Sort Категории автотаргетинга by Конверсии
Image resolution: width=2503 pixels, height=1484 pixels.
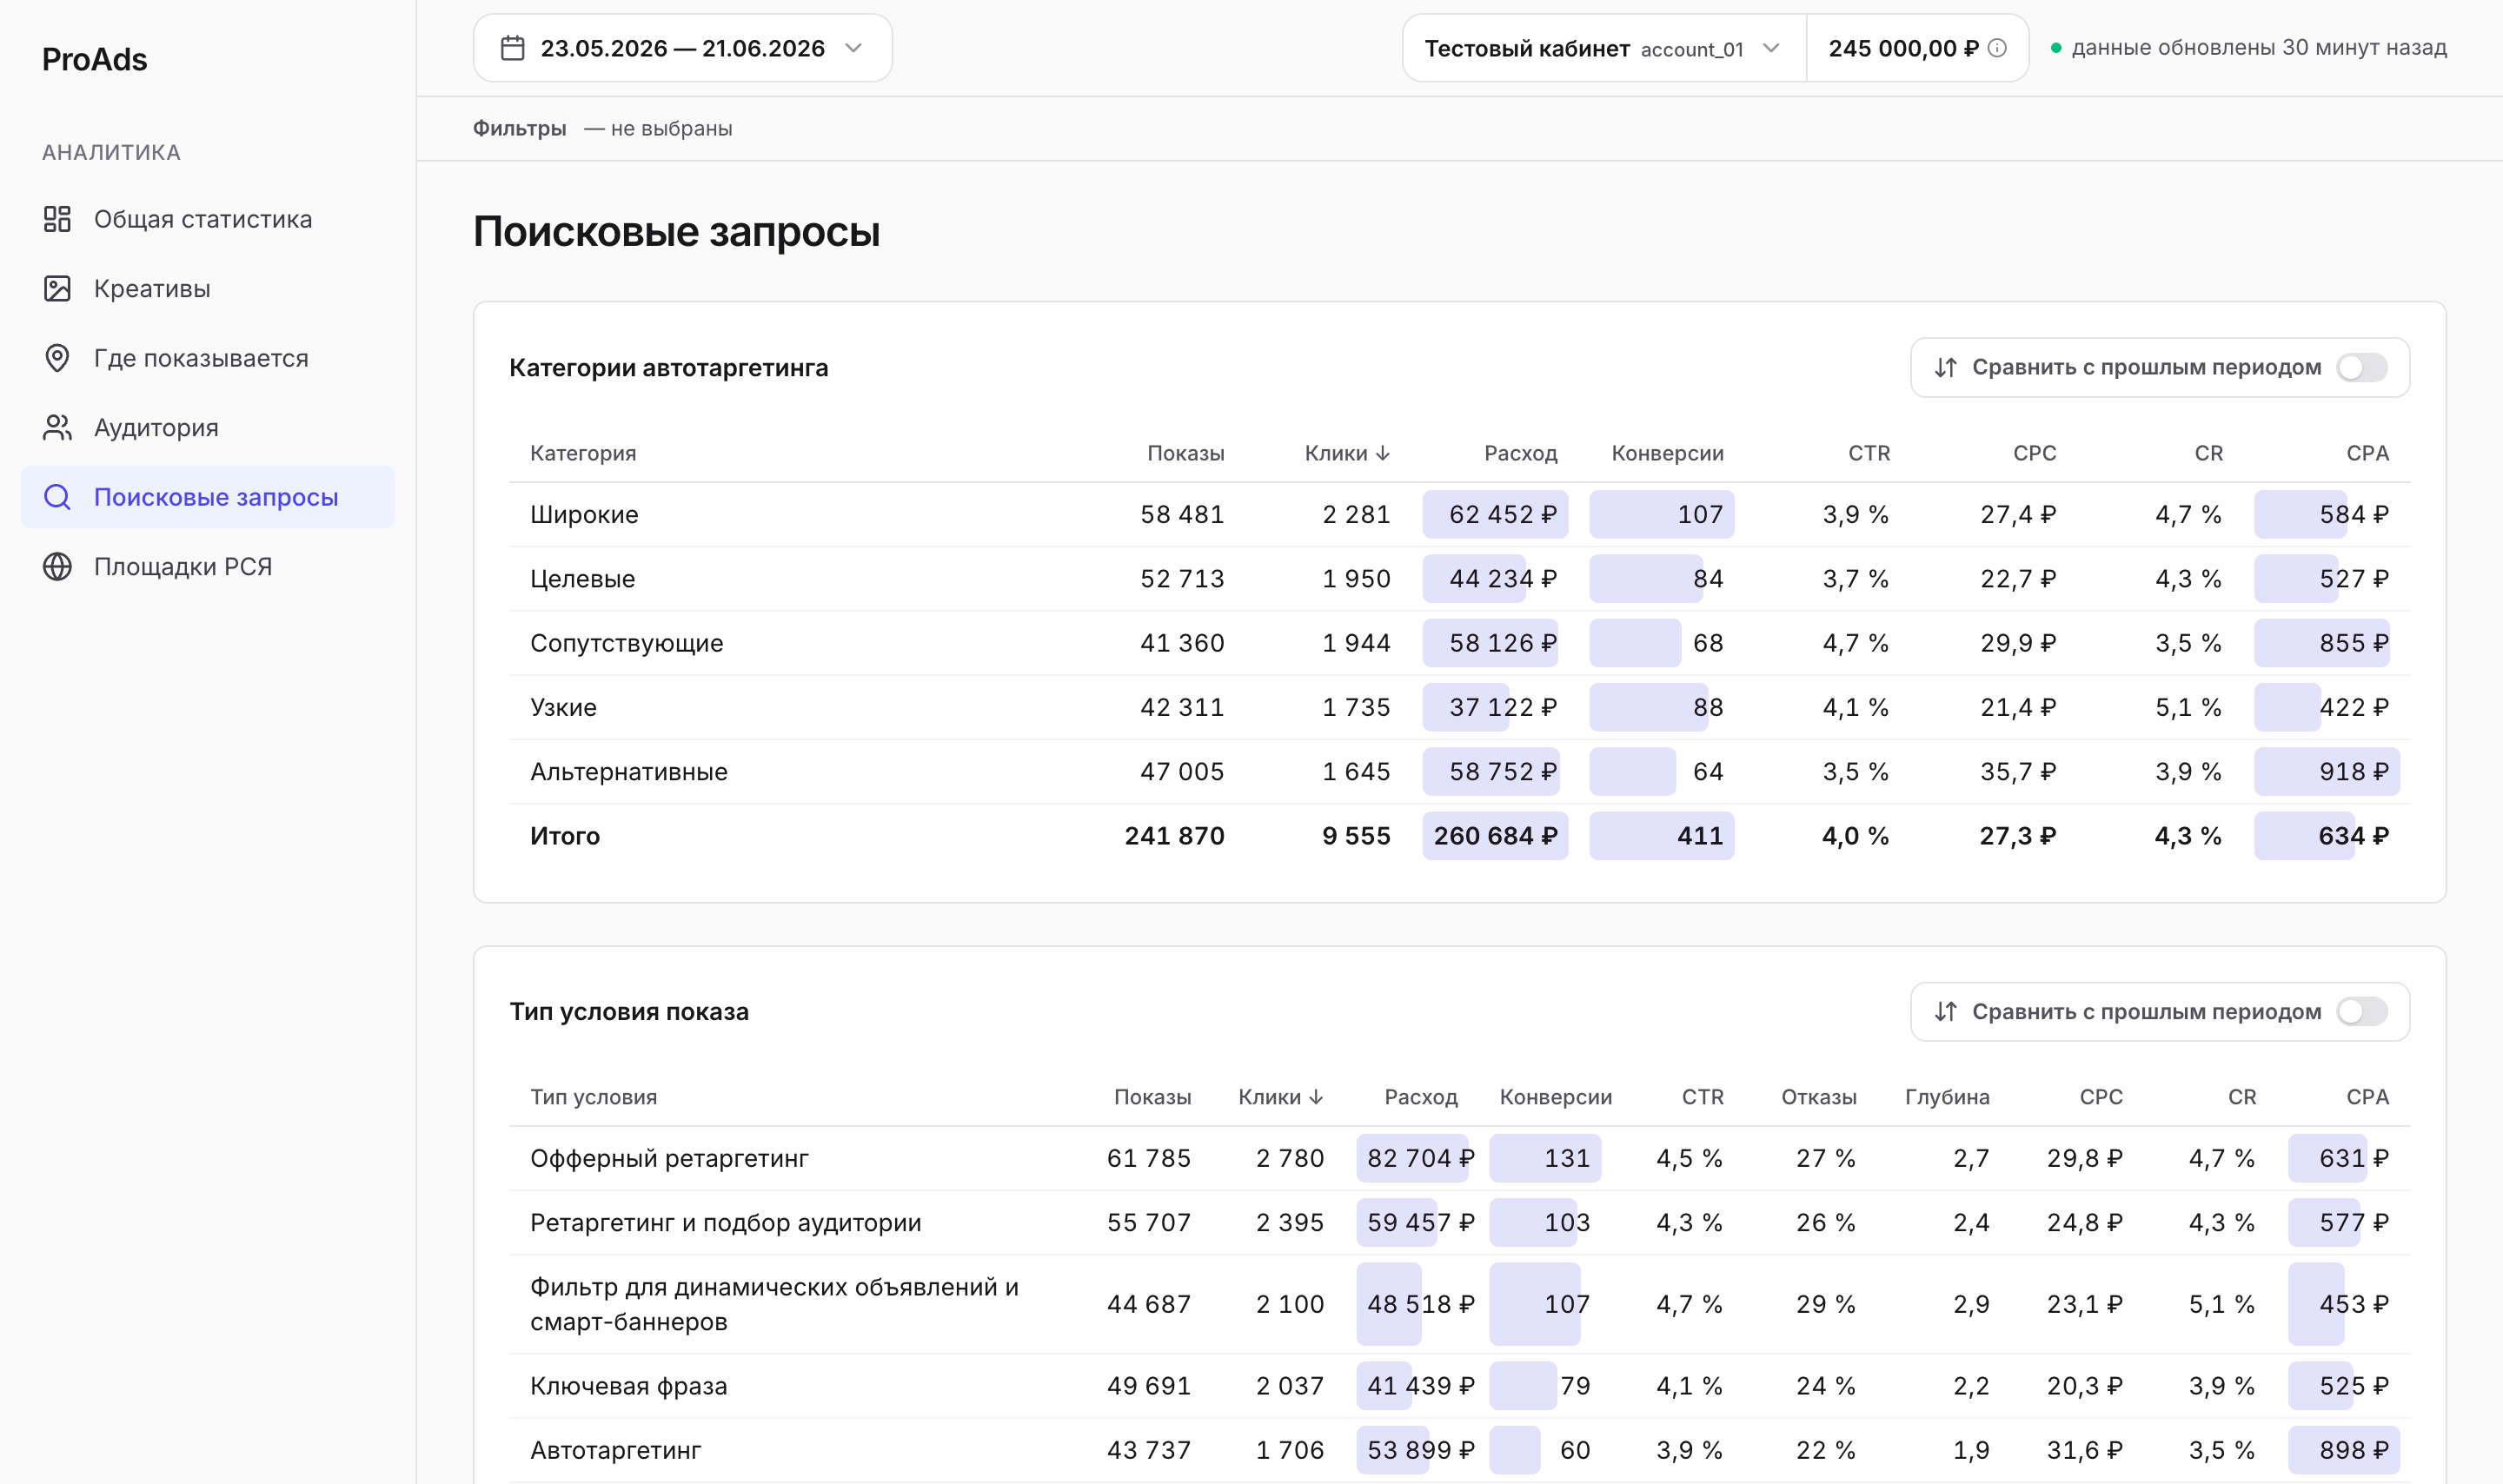coord(1668,453)
